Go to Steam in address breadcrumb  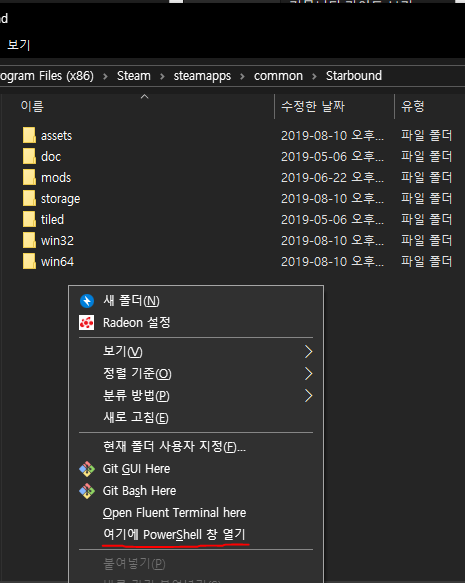134,76
